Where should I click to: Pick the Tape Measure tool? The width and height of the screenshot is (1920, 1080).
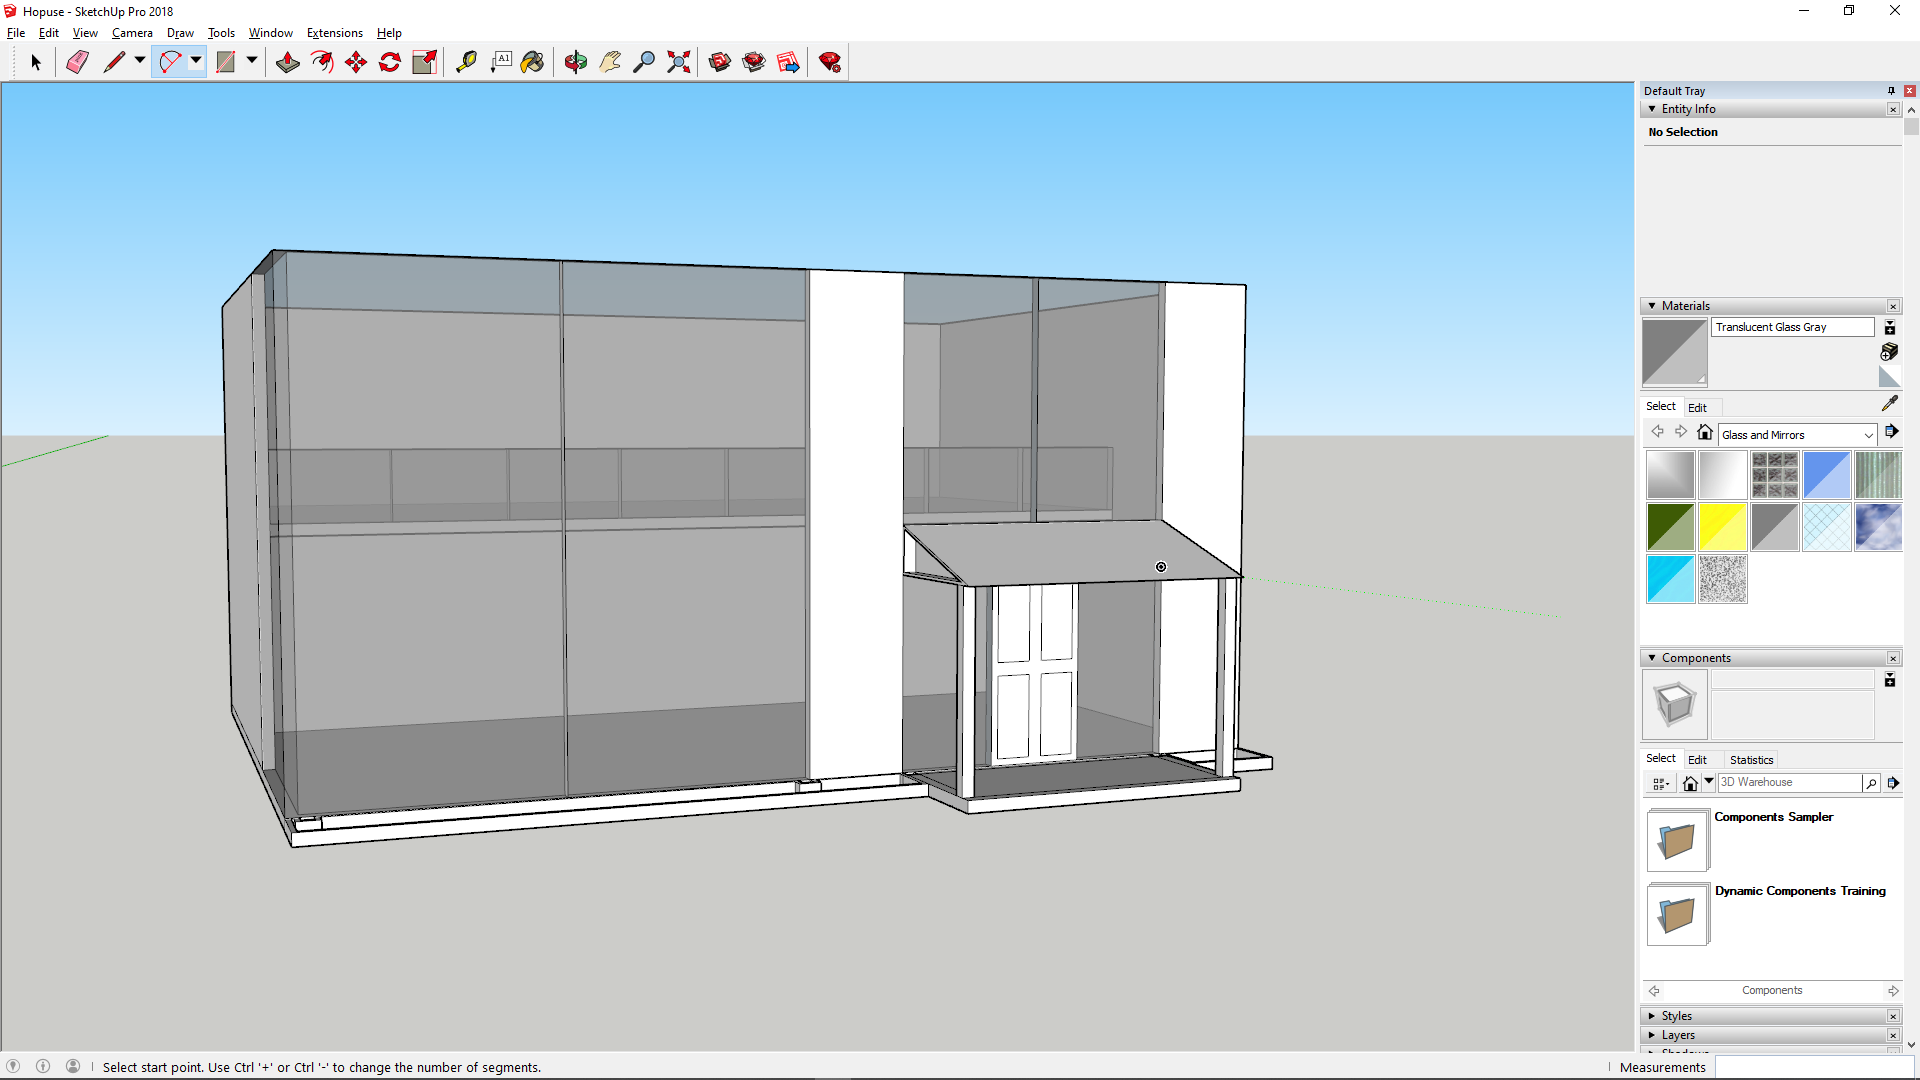point(466,62)
